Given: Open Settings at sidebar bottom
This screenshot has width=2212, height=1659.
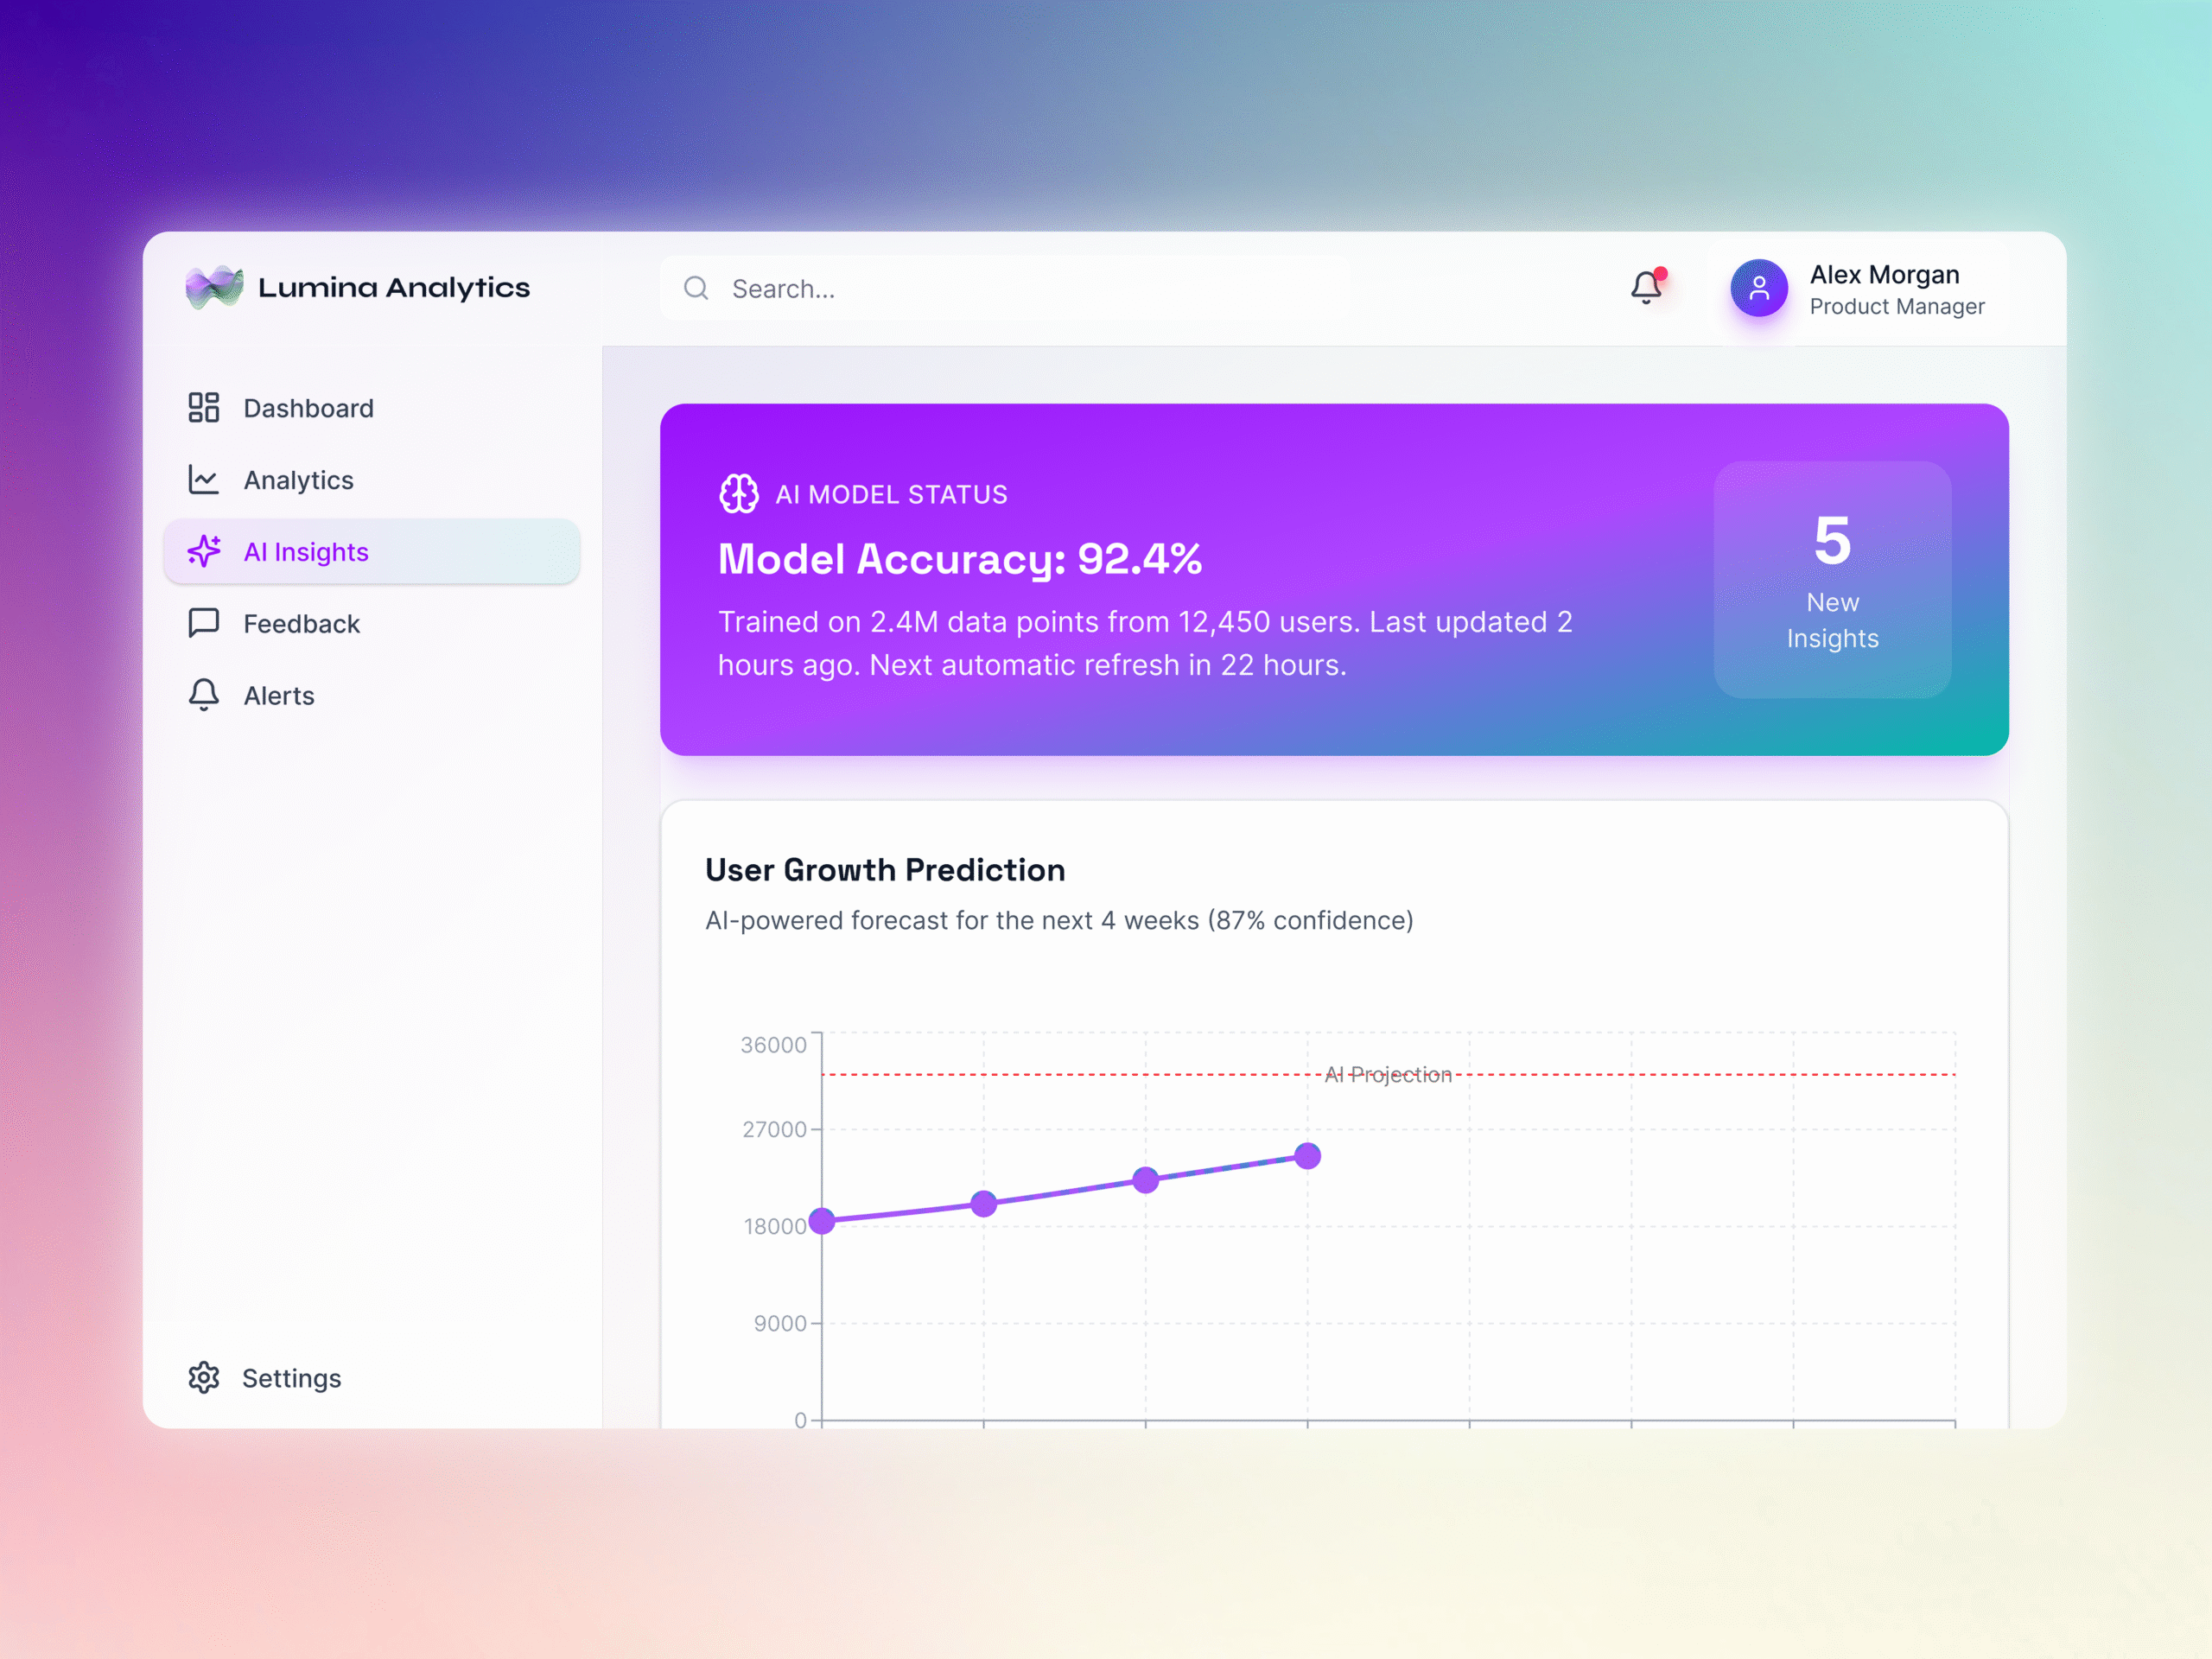Looking at the screenshot, I should (291, 1378).
